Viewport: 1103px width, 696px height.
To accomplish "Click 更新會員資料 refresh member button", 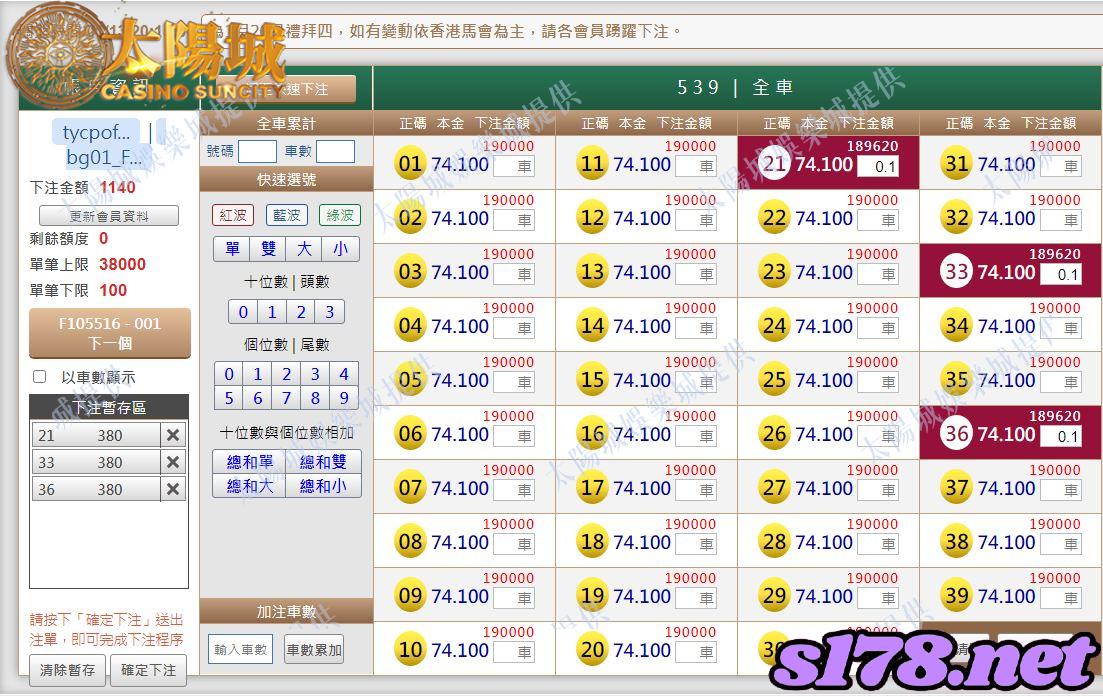I will coord(109,216).
